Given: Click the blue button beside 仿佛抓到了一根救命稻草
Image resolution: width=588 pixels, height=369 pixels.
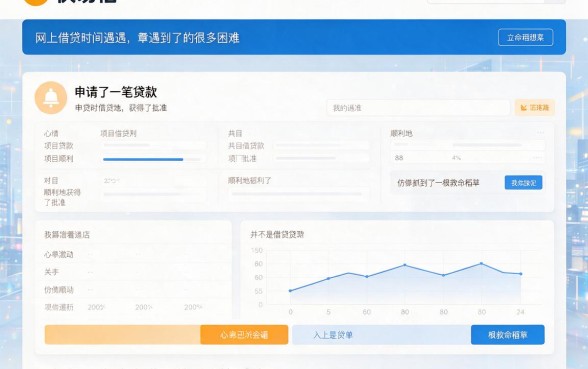Looking at the screenshot, I should [524, 183].
